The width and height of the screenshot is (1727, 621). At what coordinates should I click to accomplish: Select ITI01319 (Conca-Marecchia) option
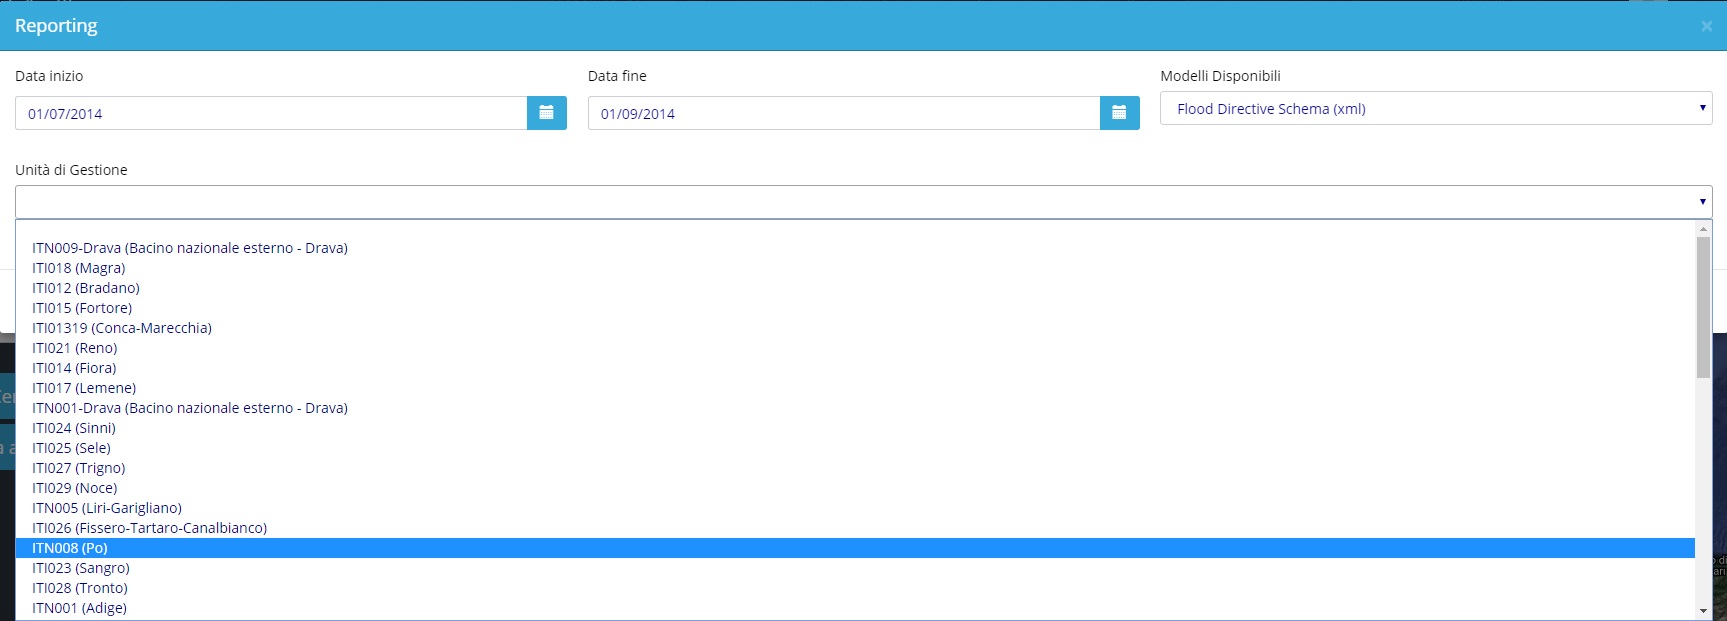click(855, 328)
